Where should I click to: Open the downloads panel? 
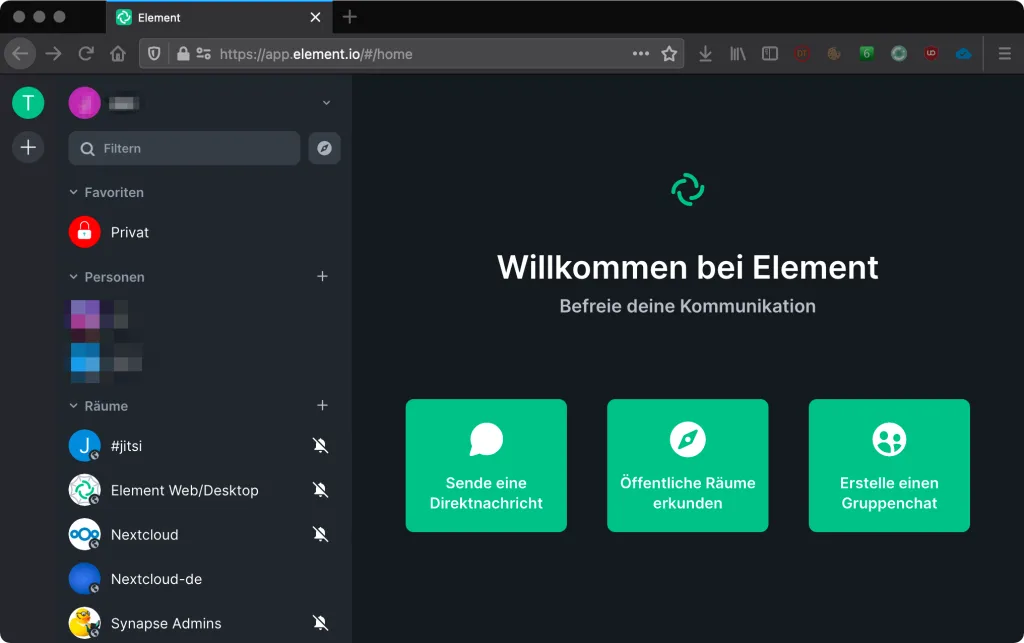705,54
